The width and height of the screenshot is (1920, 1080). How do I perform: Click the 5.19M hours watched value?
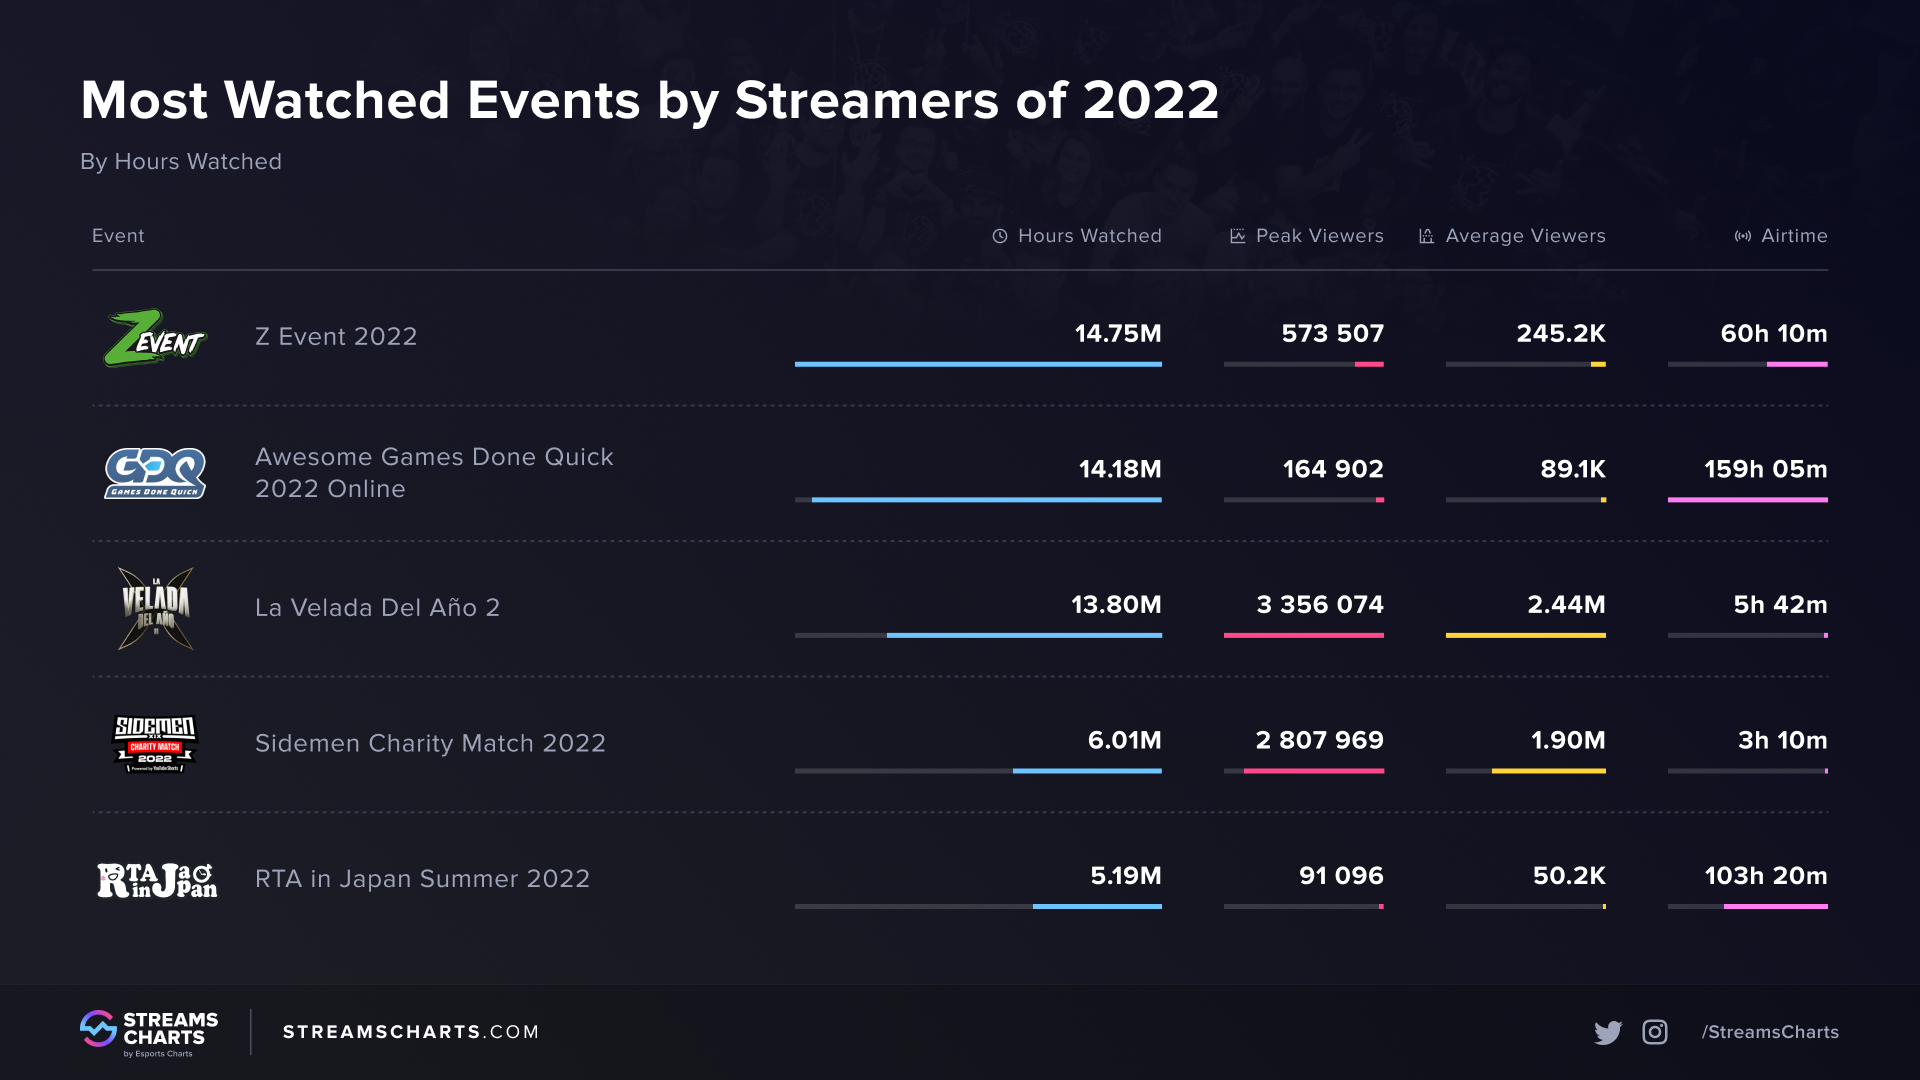[1126, 876]
